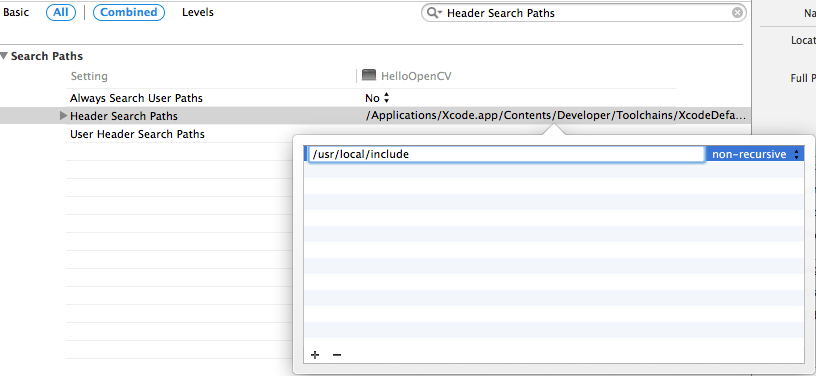
Task: Select the All settings filter
Action: pyautogui.click(x=61, y=12)
